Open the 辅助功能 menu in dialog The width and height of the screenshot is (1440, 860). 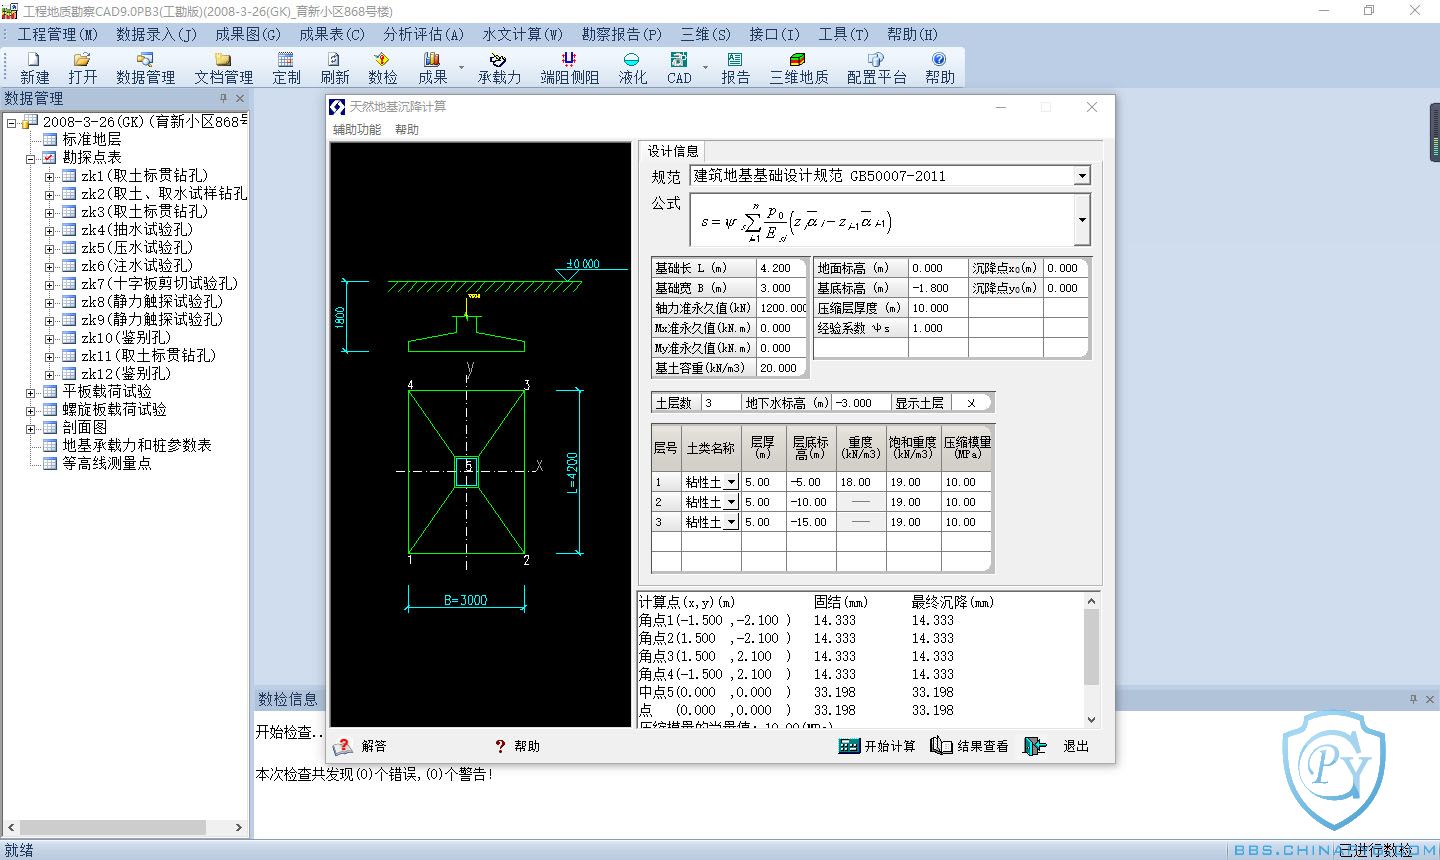pyautogui.click(x=357, y=130)
